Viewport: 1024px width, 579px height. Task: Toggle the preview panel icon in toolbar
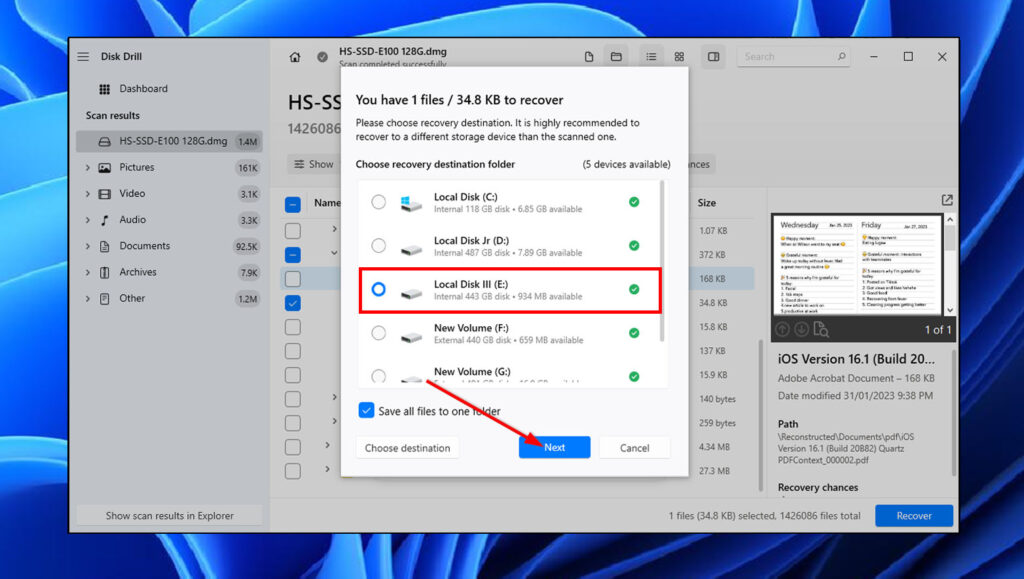pos(713,57)
